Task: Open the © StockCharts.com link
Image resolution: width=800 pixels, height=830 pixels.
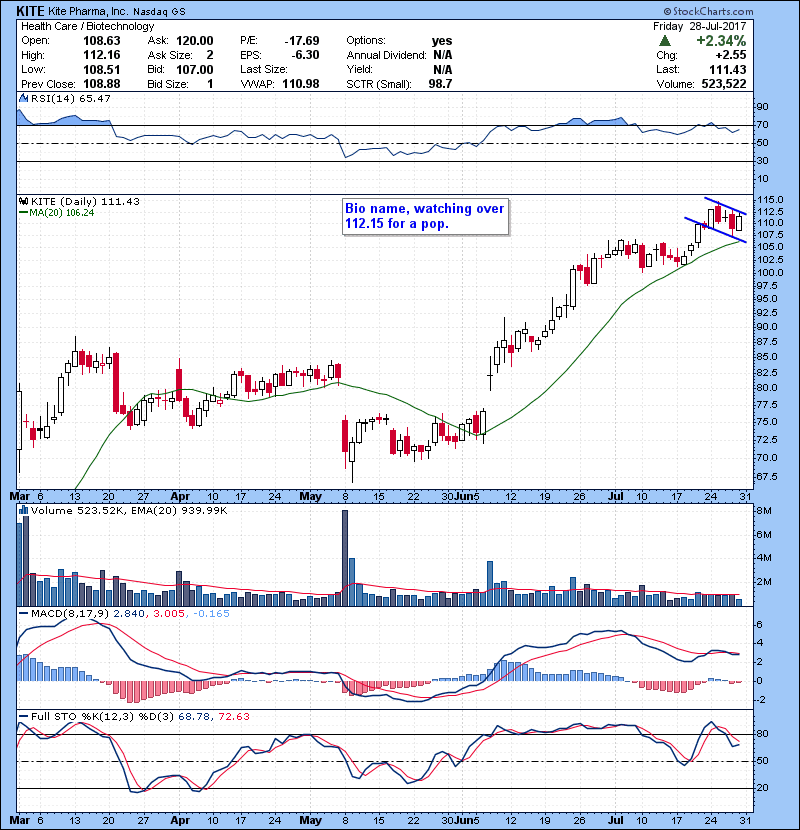Action: click(x=708, y=11)
